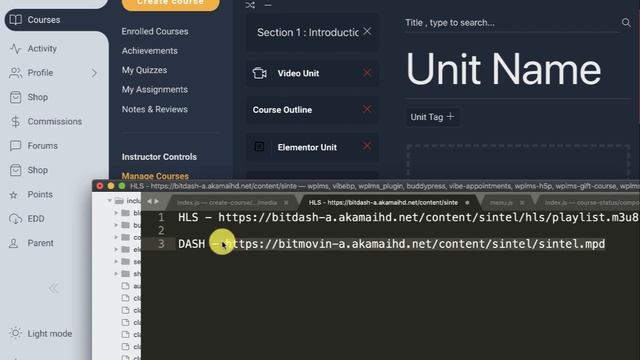Open Enrolled Courses link

(x=155, y=31)
